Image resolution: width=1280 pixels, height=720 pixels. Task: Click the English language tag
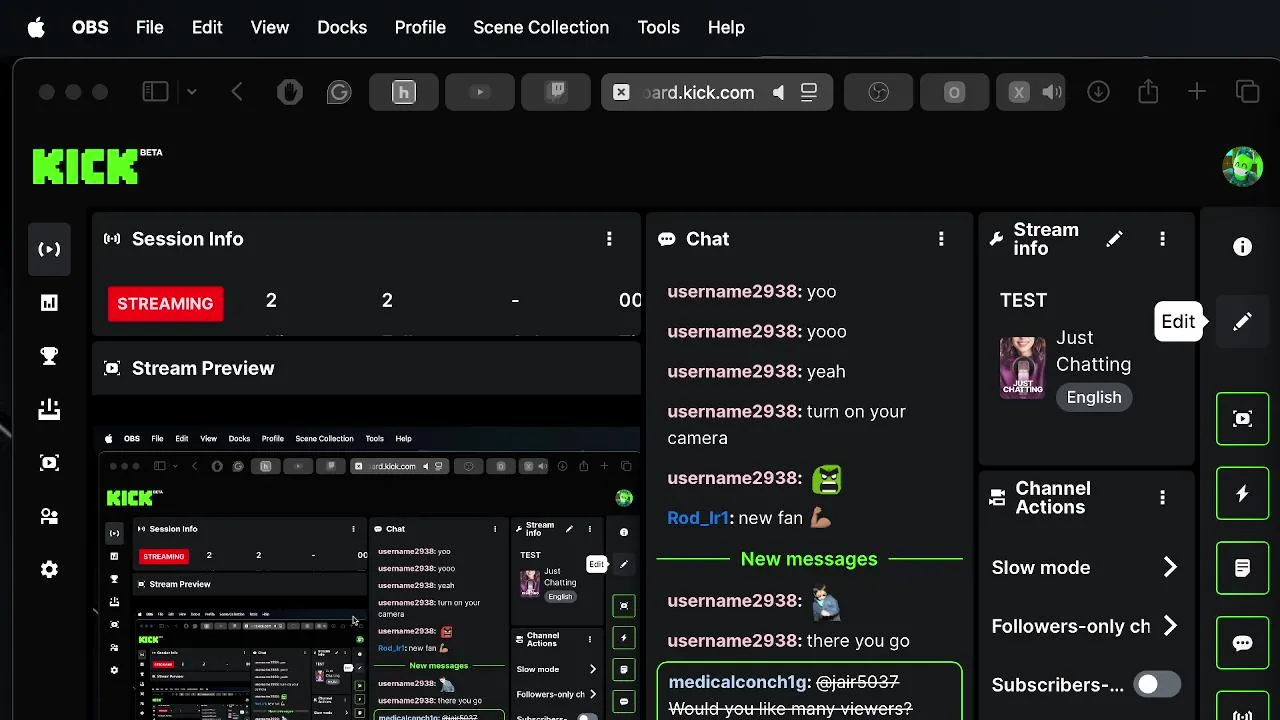pyautogui.click(x=1094, y=397)
